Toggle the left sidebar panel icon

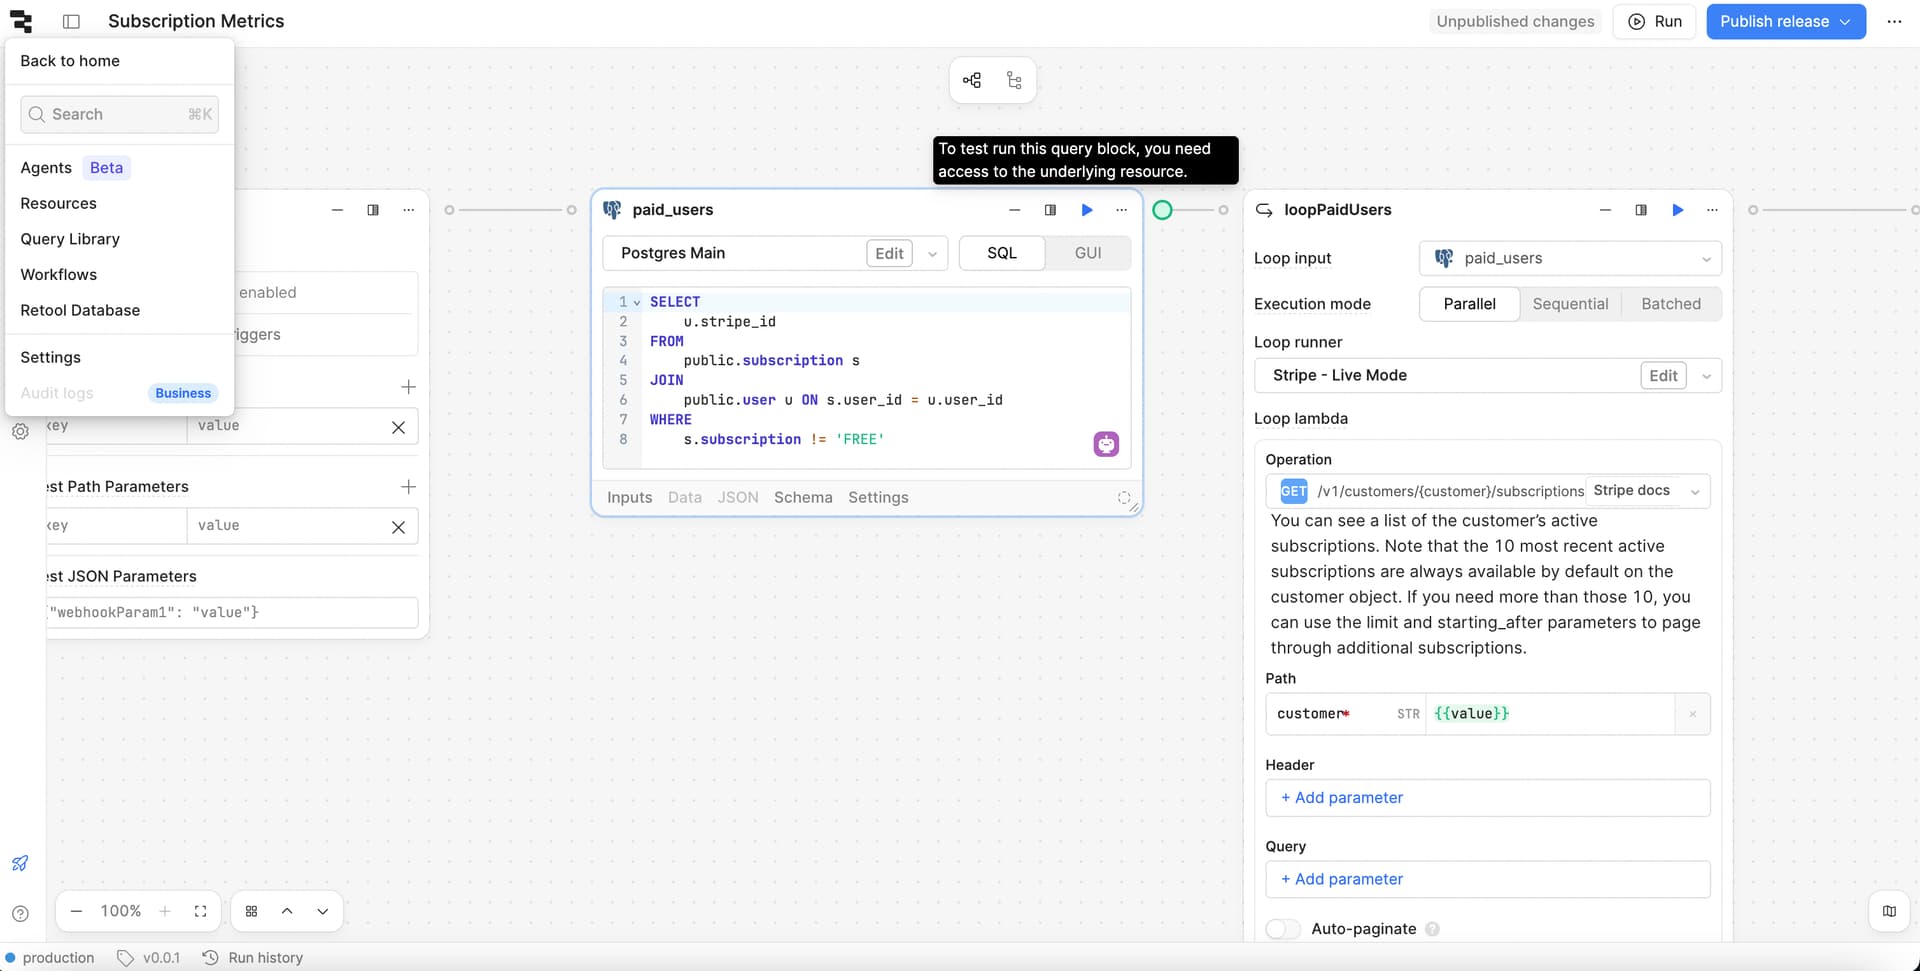71,21
